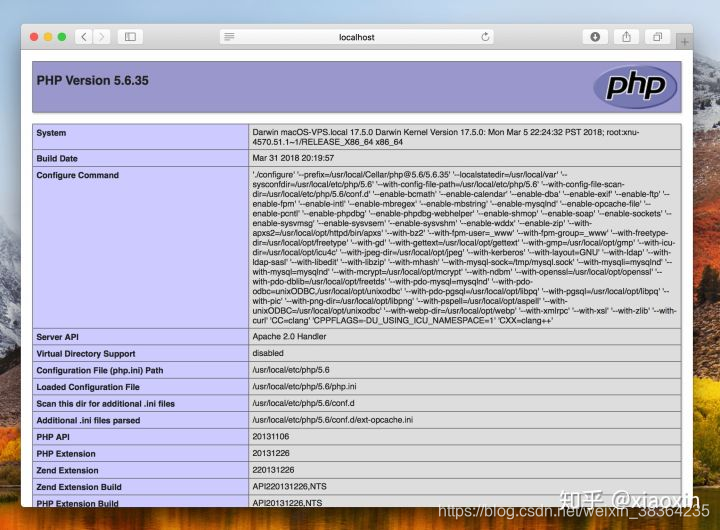Click the API220131226,NTS value
Screen dimensions: 720x530
(x=289, y=486)
